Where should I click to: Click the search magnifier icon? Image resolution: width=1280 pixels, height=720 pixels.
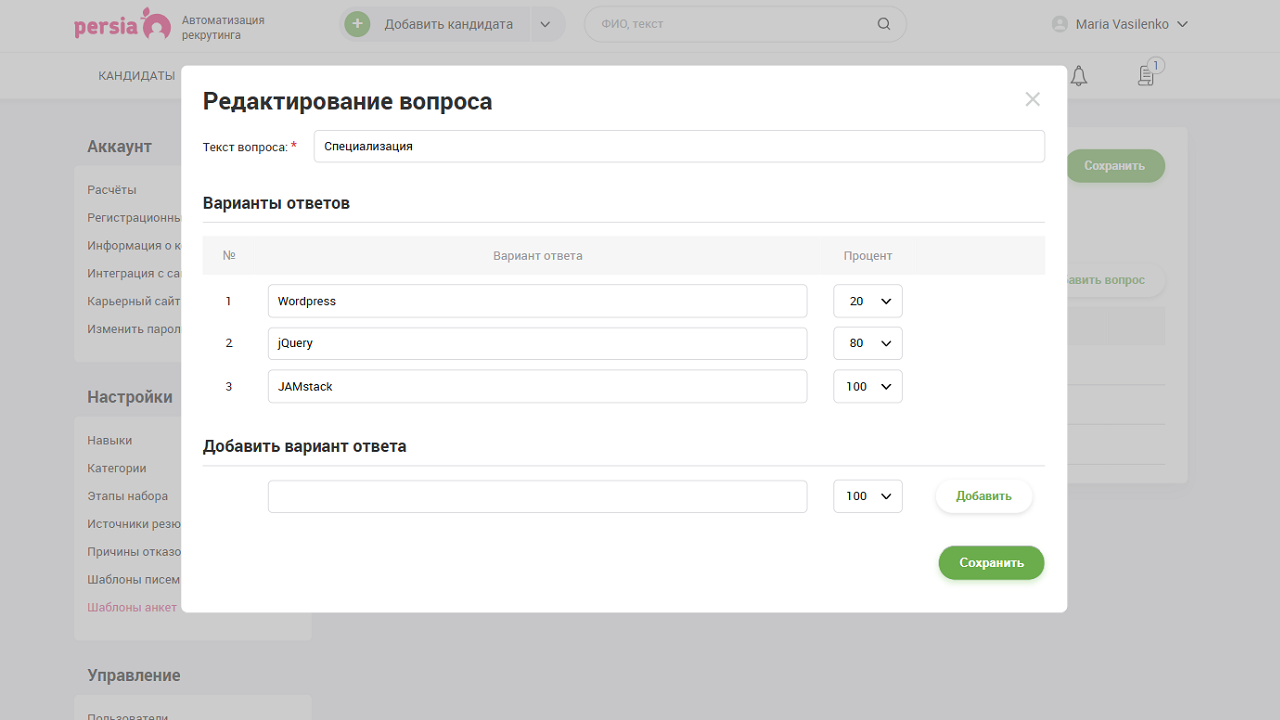pos(883,24)
